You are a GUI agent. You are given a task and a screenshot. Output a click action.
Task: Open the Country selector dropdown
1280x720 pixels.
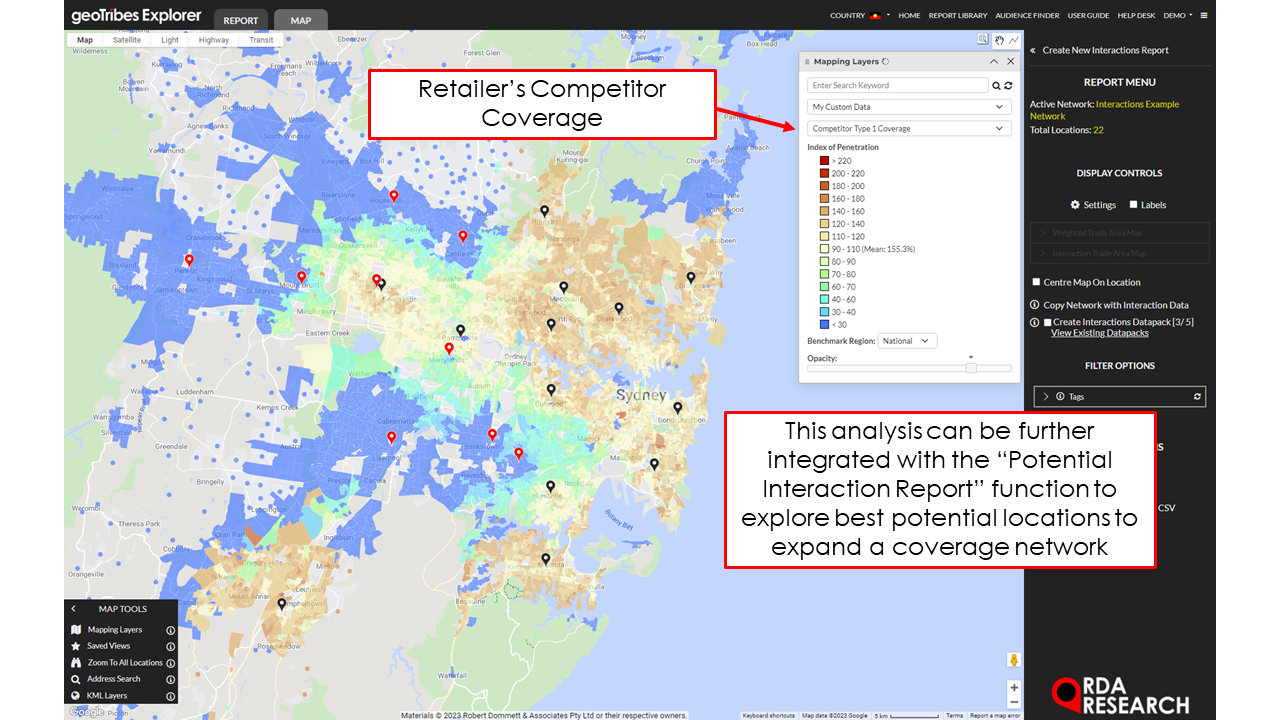click(858, 16)
